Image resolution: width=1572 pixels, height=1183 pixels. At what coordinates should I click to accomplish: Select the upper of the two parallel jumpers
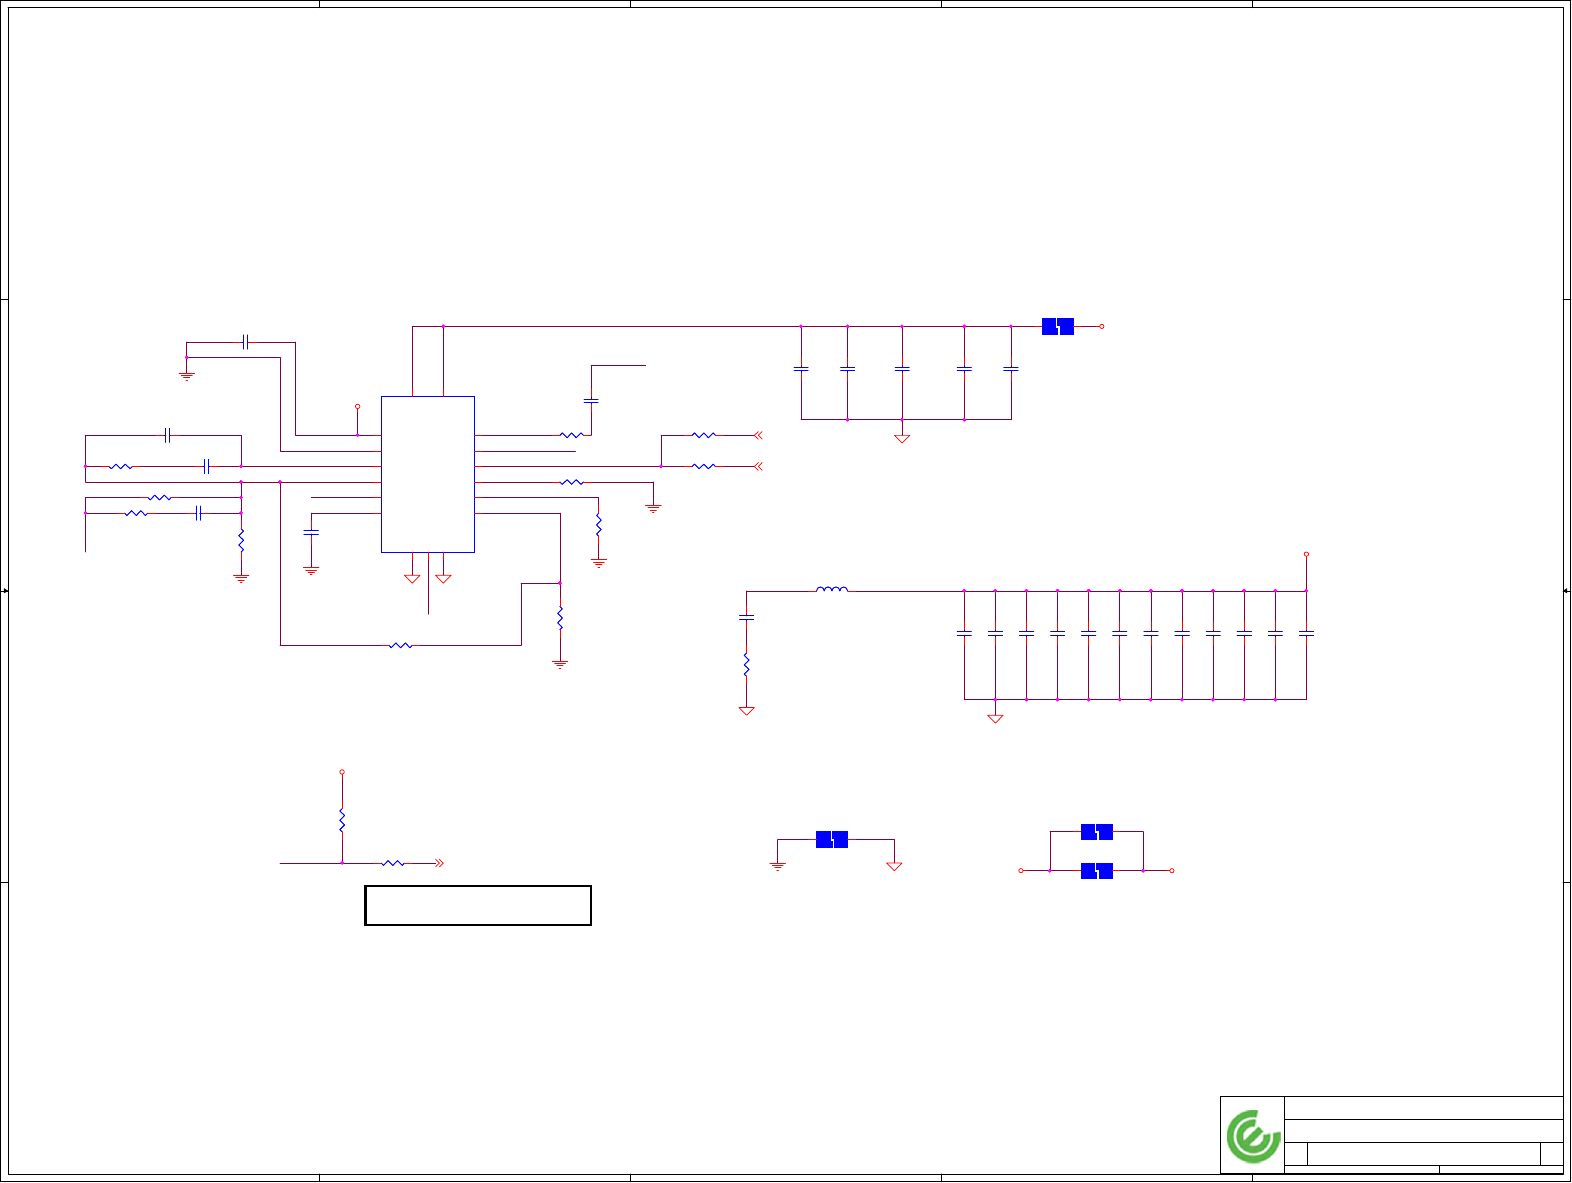[1097, 832]
